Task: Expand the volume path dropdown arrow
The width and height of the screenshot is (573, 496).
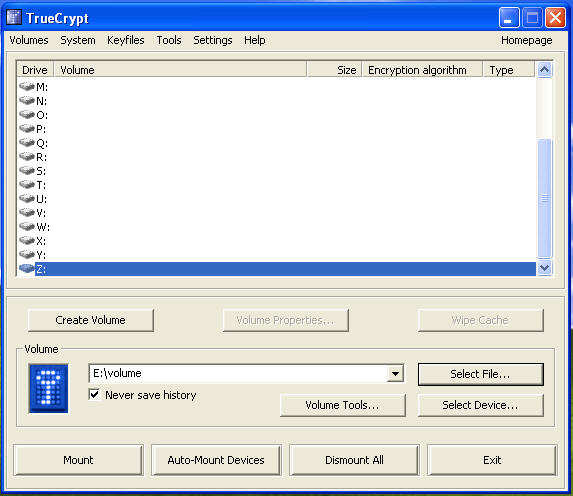Action: click(395, 374)
